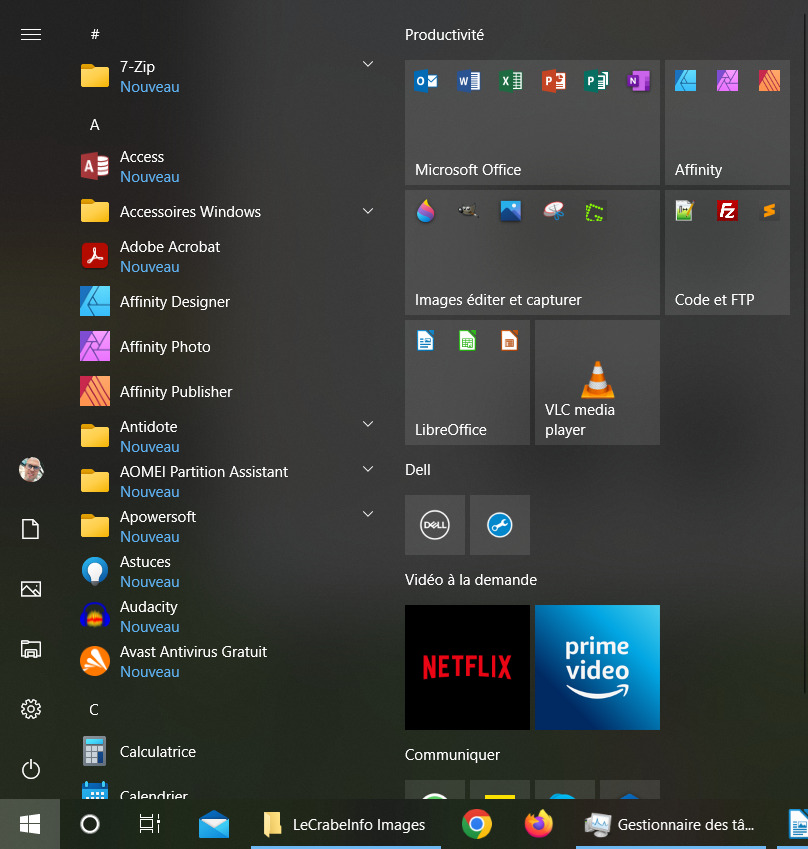Image resolution: width=808 pixels, height=849 pixels.
Task: Launch Affinity Photo from app list
Action: [227, 346]
